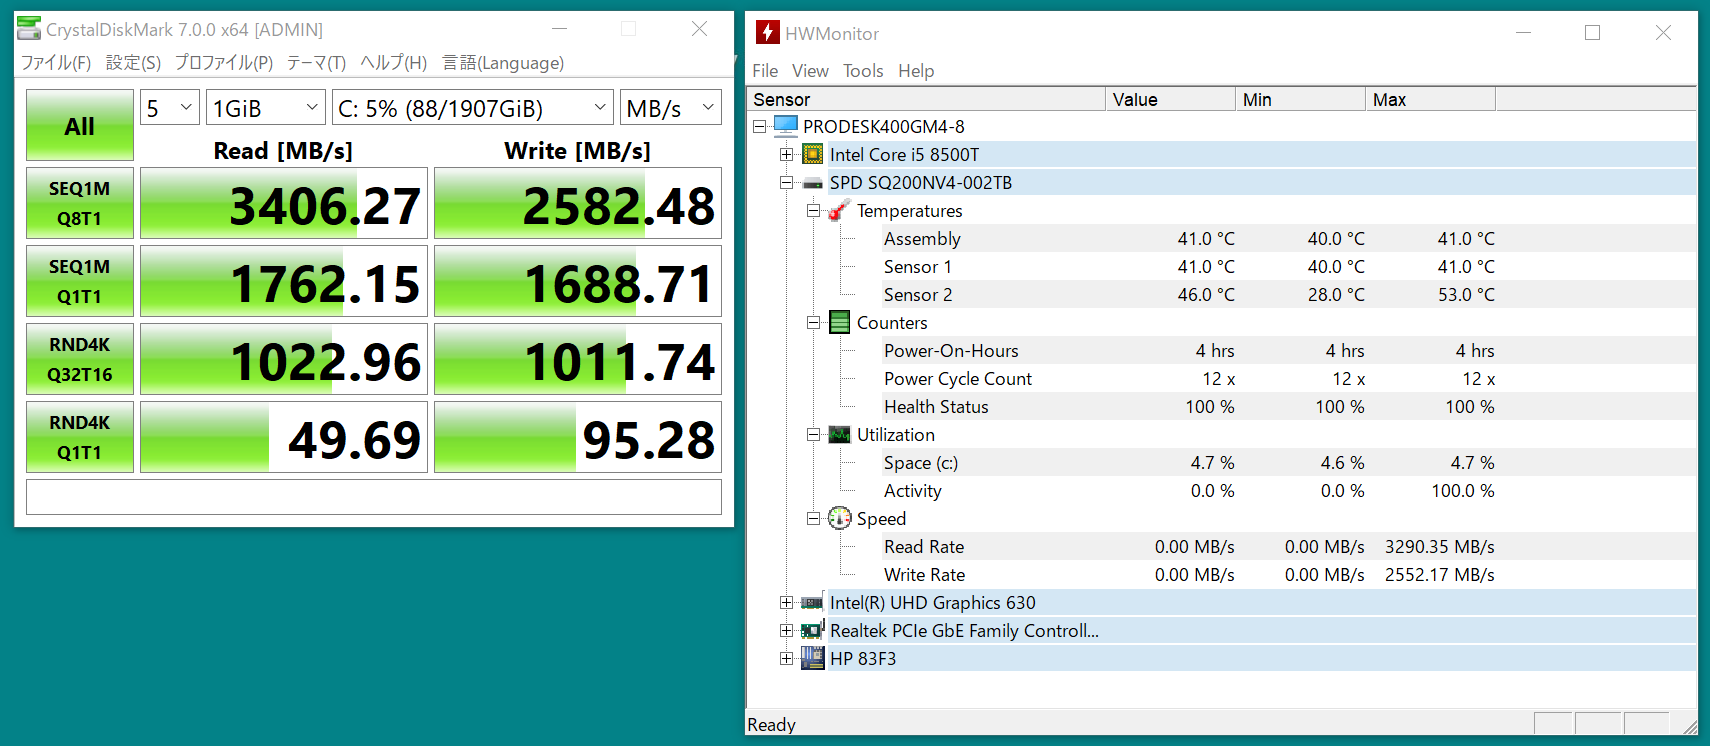Click the Counters category icon
Screen dimensions: 1710x746
point(840,323)
